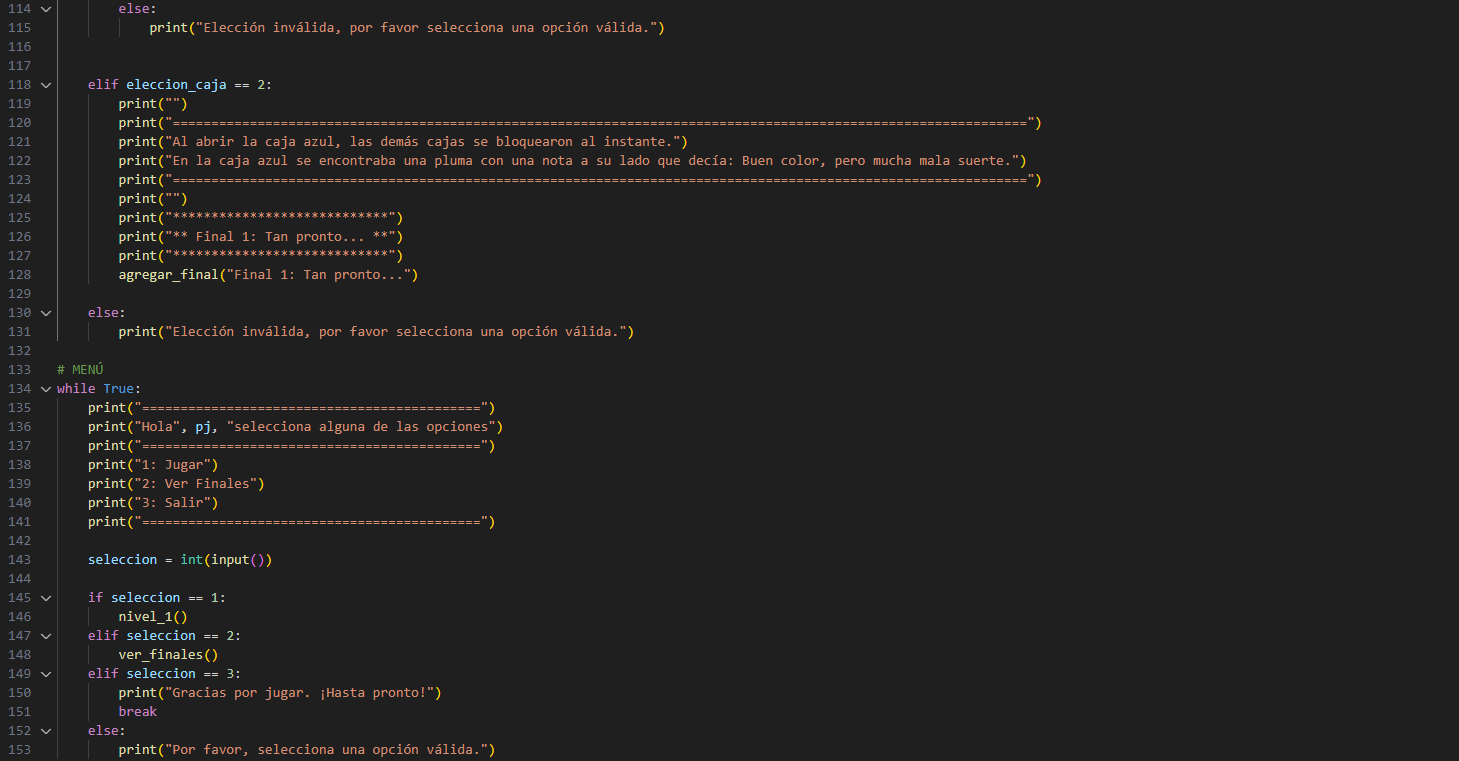Collapse the elif eleccion_caja == 2 block
The height and width of the screenshot is (761, 1459).
(46, 85)
